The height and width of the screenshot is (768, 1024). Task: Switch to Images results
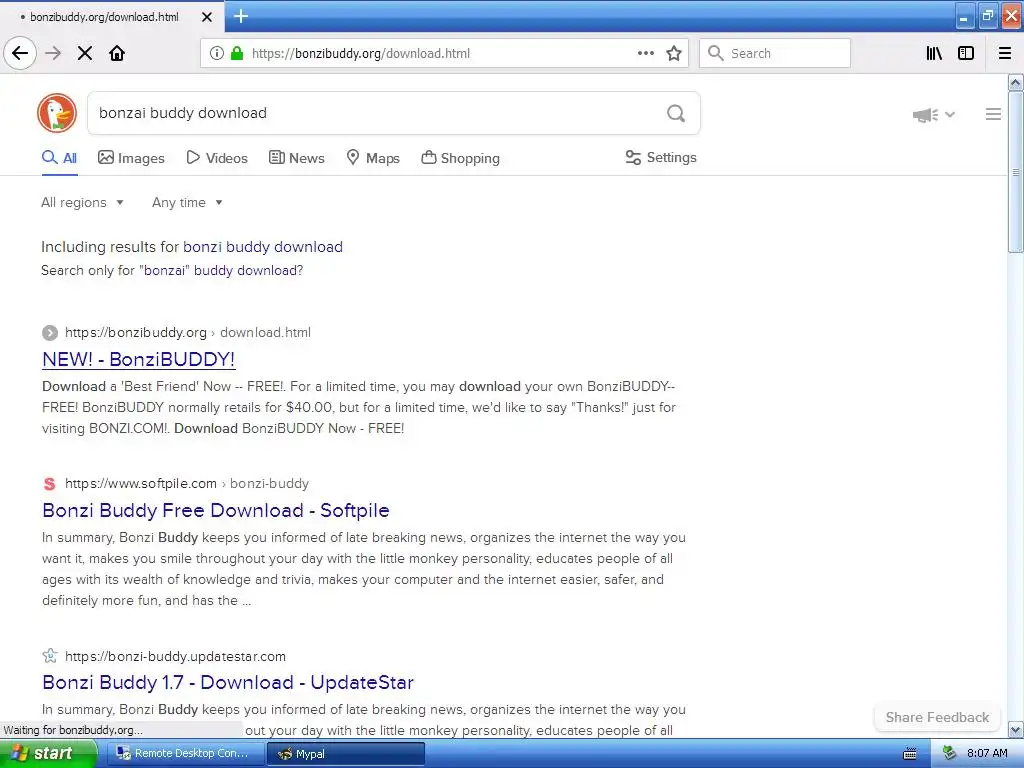point(131,158)
